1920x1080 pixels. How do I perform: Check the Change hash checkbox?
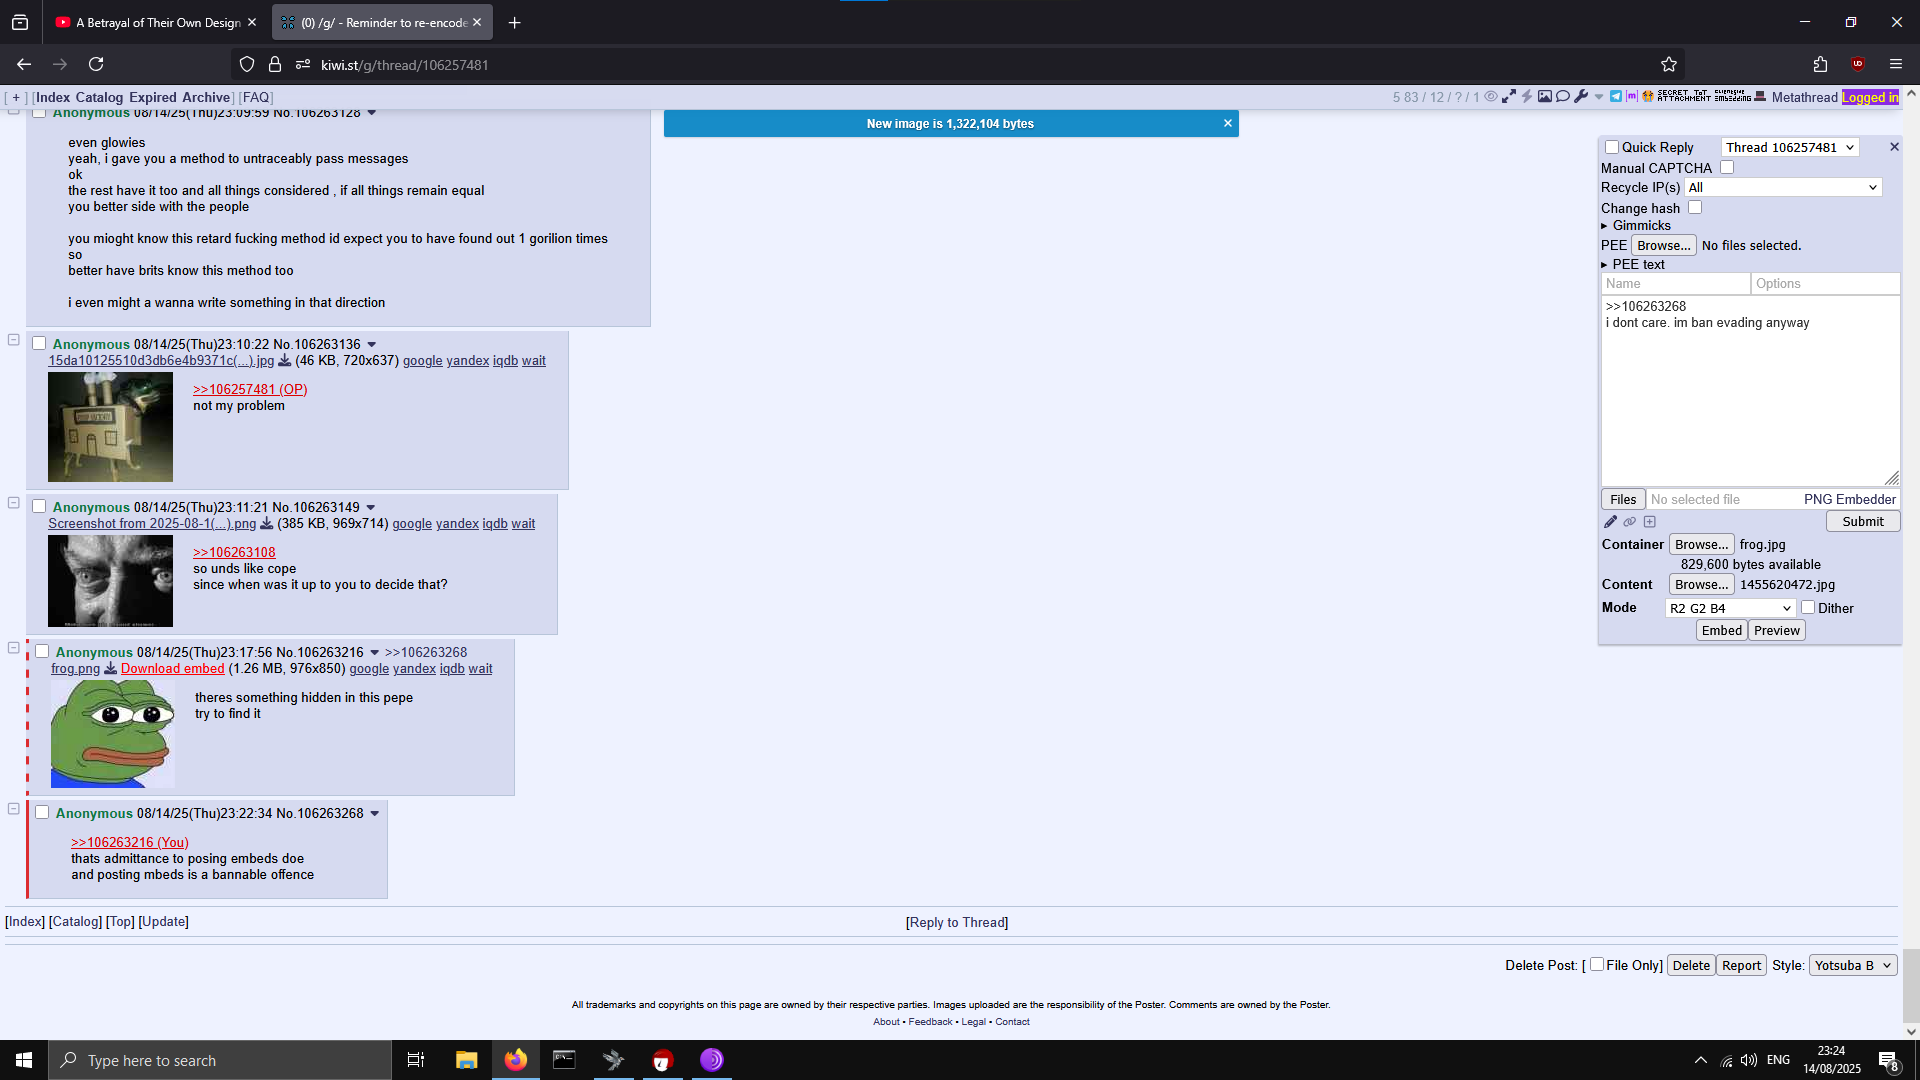tap(1695, 207)
